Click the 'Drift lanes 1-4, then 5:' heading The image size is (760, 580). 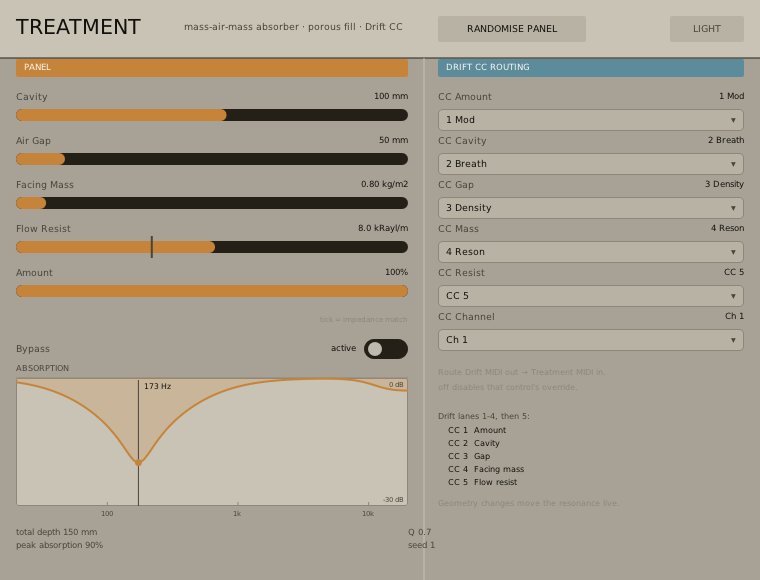(x=484, y=416)
